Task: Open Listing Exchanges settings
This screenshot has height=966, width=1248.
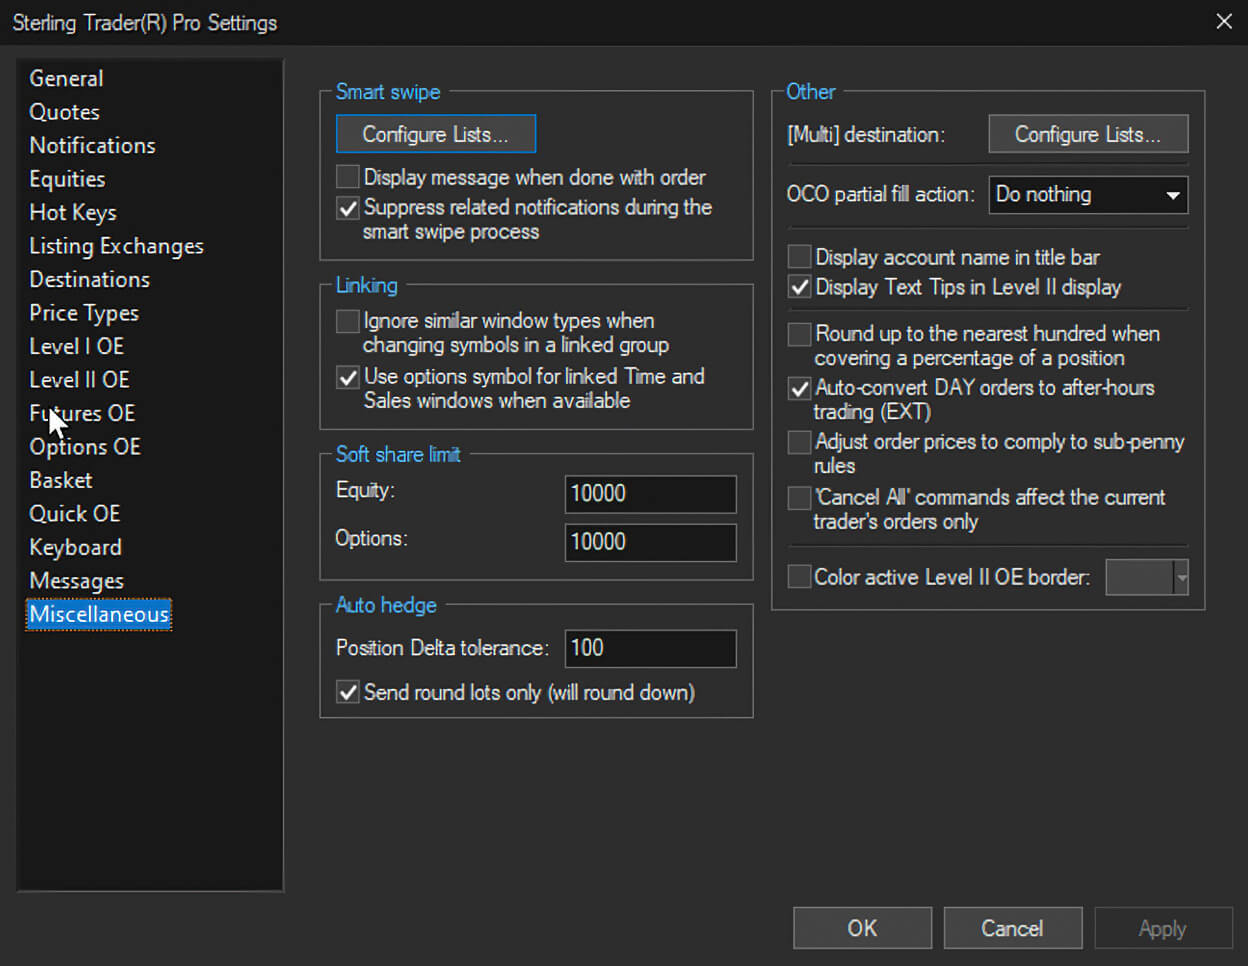Action: click(x=116, y=246)
